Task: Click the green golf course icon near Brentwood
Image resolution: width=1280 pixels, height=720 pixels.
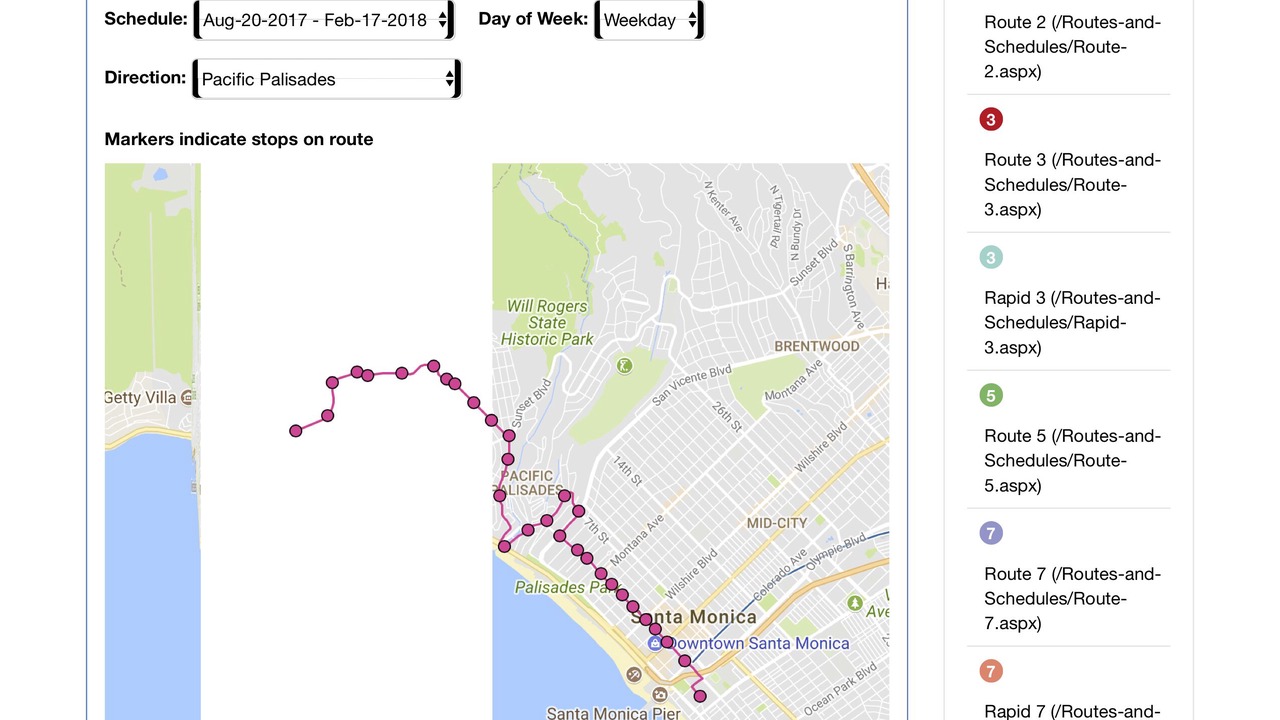Action: point(625,366)
